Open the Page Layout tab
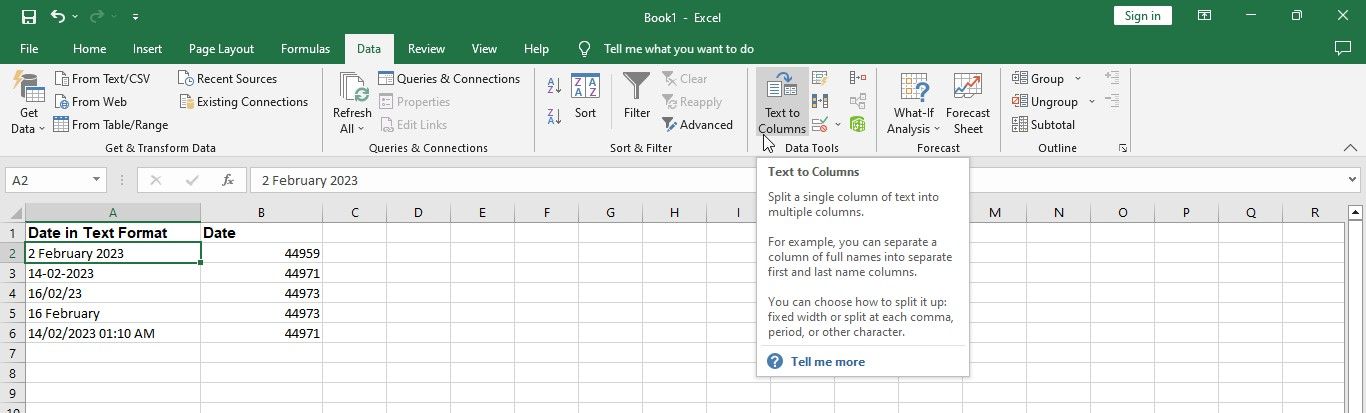The image size is (1366, 413). click(221, 49)
